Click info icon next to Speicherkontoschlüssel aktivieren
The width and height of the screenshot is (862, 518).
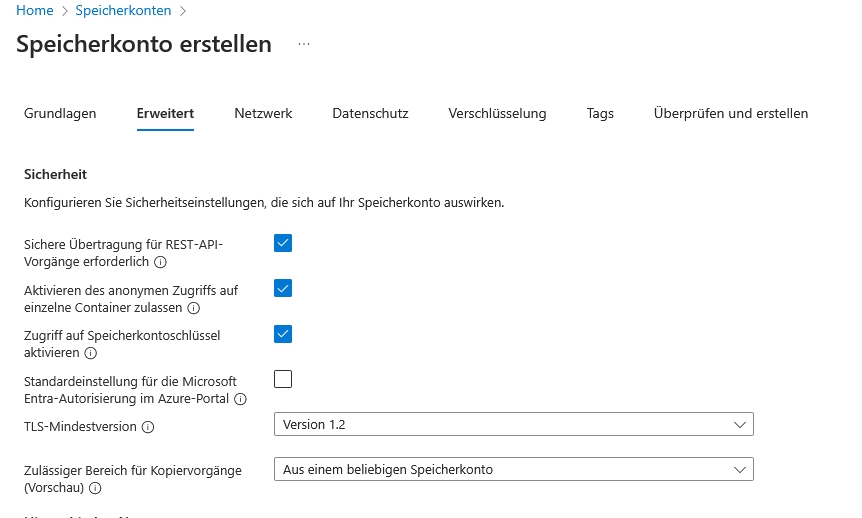coord(91,353)
